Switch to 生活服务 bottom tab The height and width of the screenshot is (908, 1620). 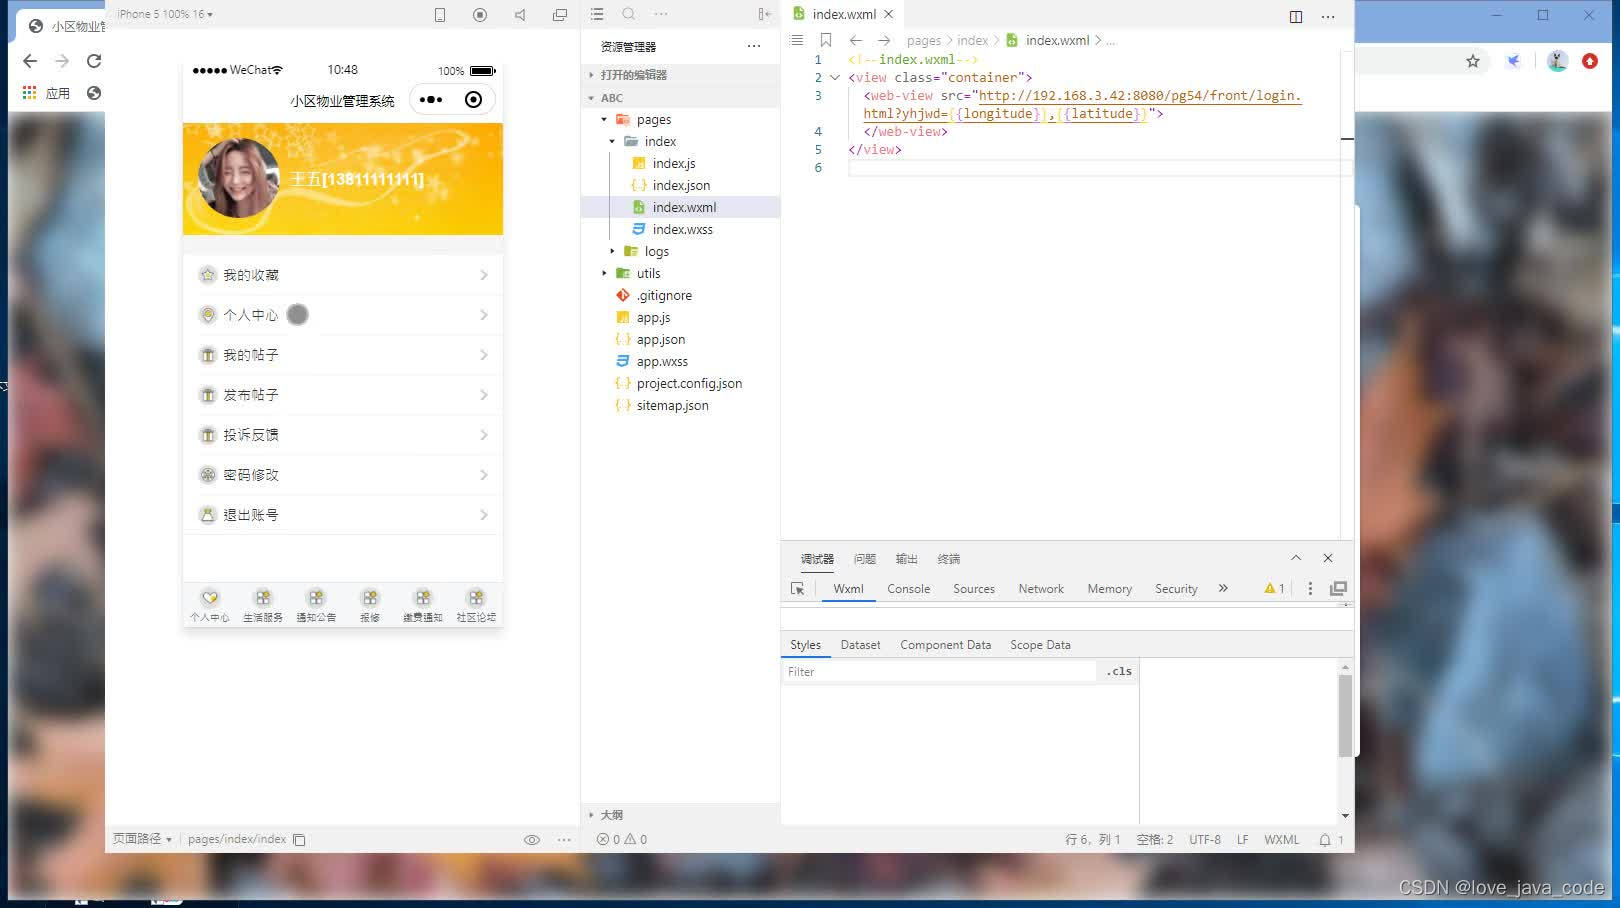[x=263, y=605]
